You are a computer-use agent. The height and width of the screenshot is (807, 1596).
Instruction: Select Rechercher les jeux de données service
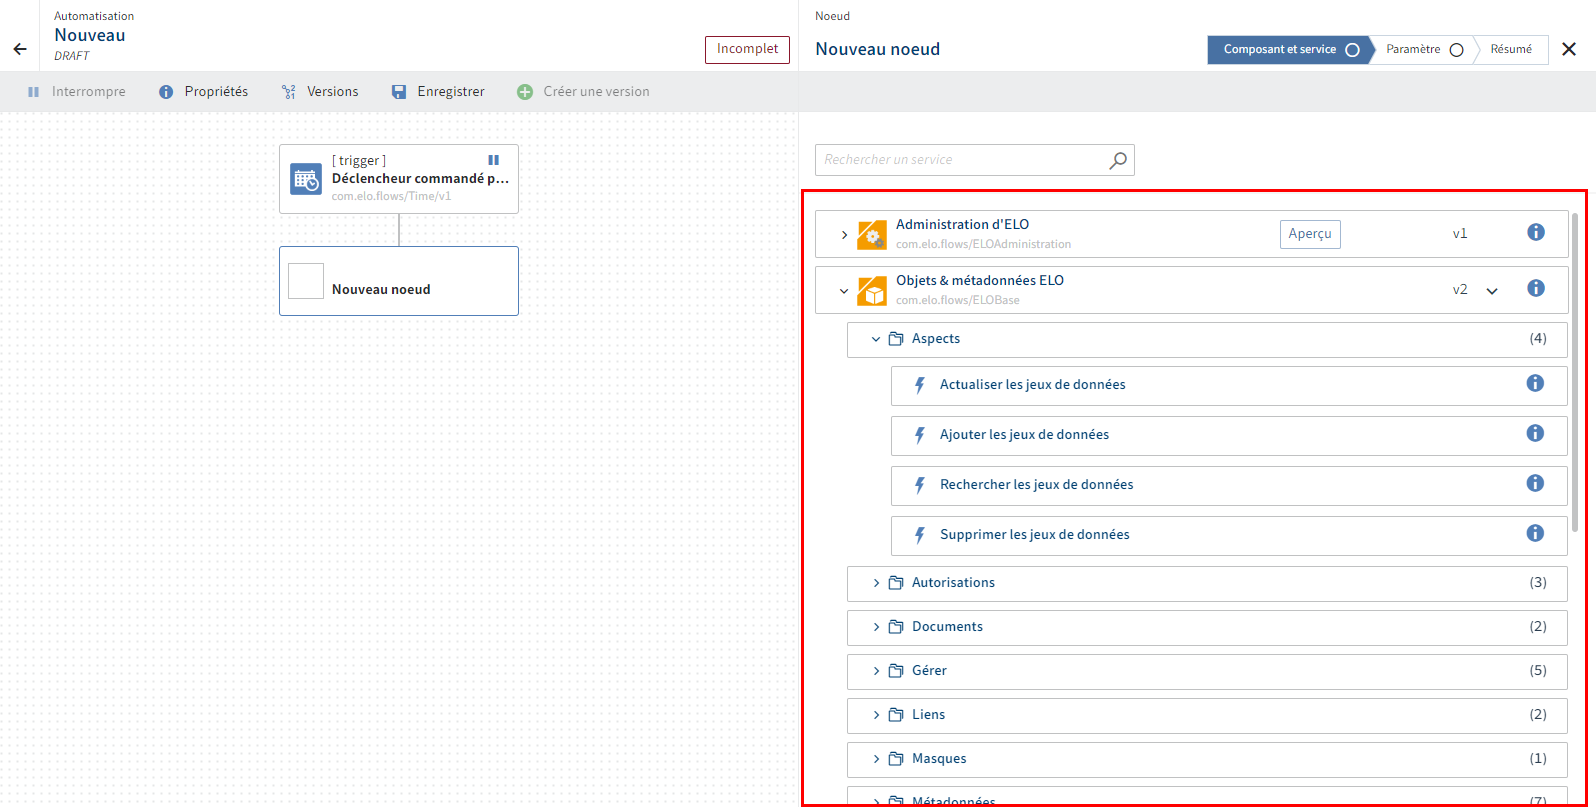(x=1229, y=485)
